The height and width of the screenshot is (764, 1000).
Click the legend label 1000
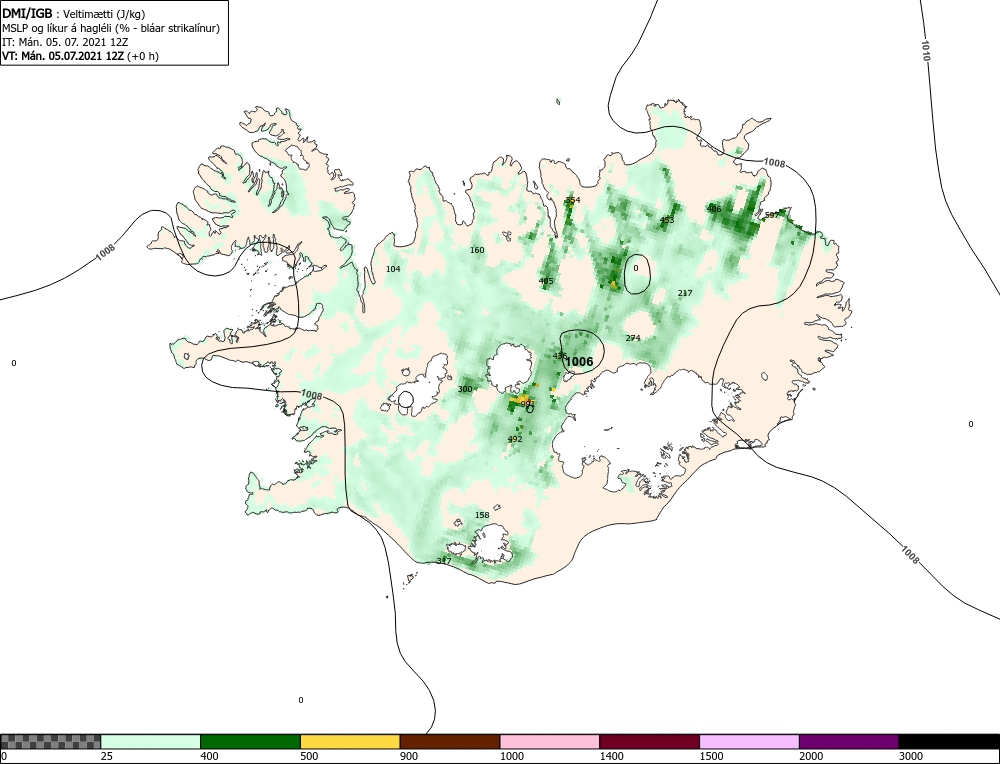point(511,756)
